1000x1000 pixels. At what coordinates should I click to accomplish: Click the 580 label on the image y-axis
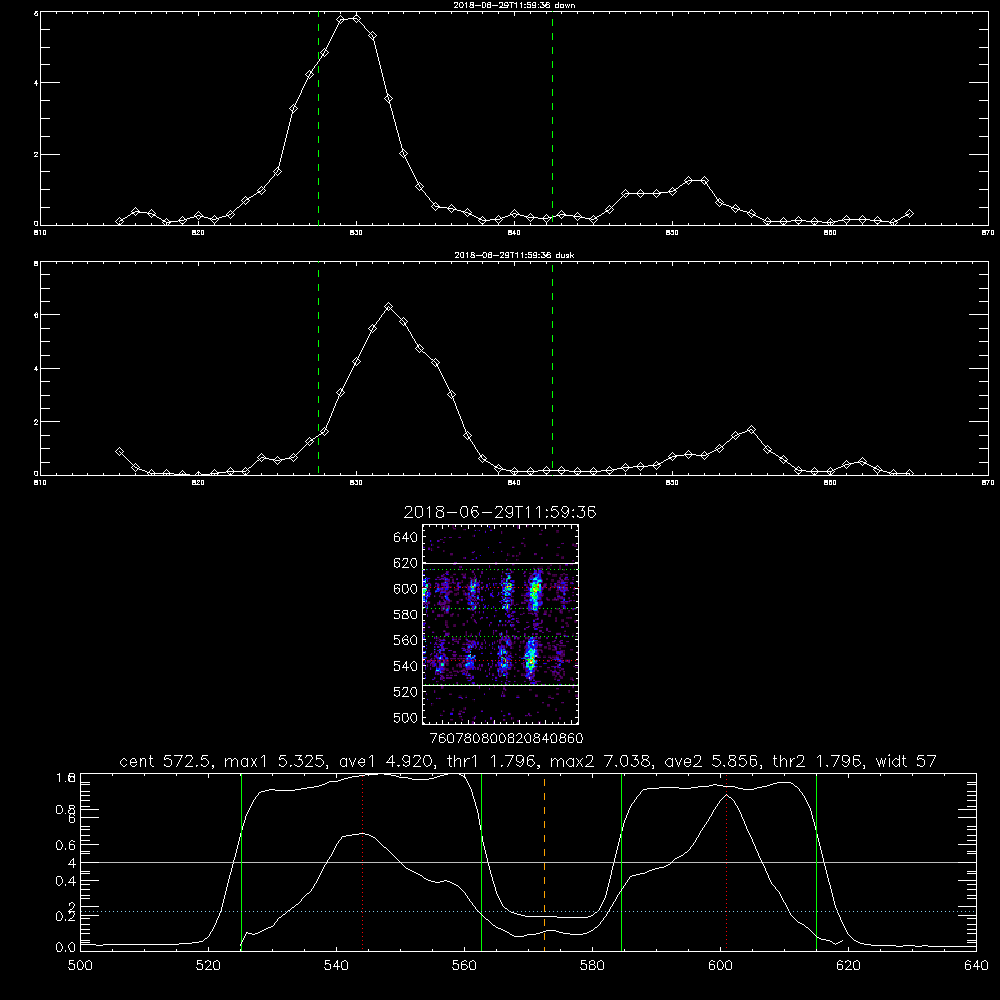tap(405, 615)
